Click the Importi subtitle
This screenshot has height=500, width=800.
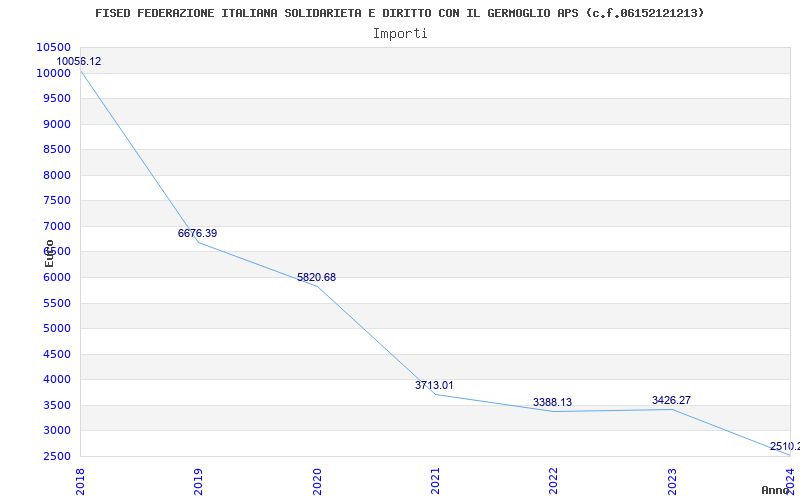tap(400, 34)
